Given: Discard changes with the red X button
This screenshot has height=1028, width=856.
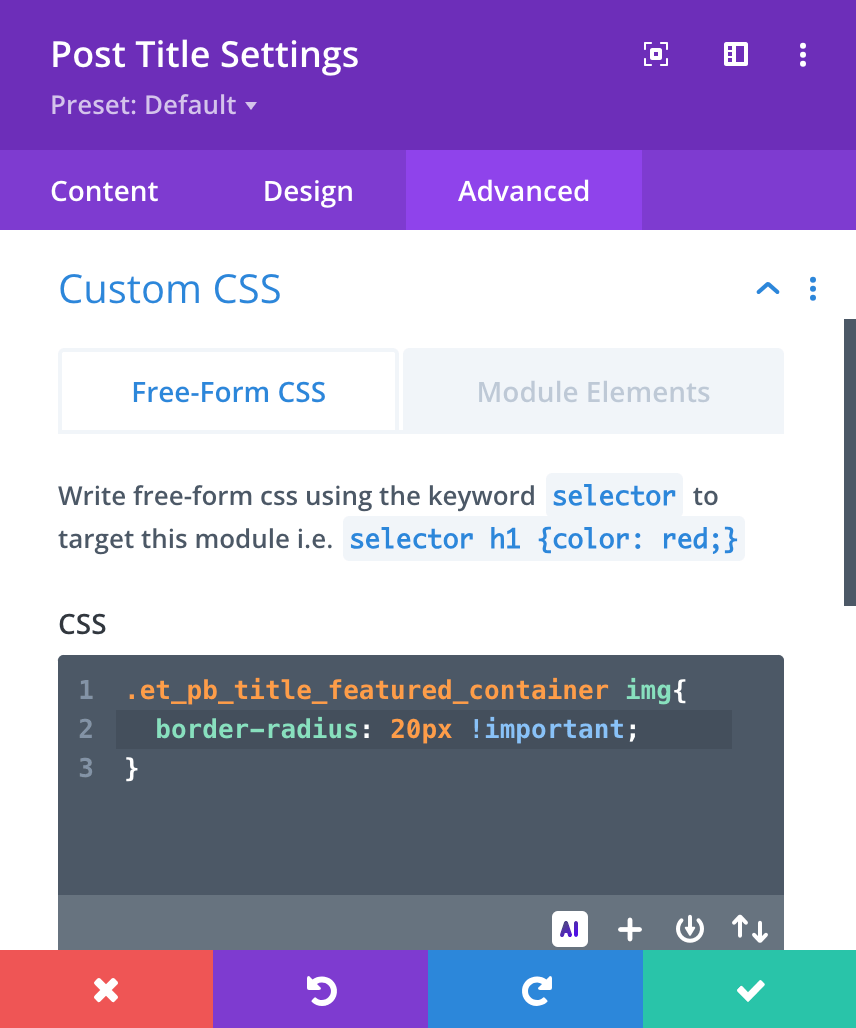Looking at the screenshot, I should pyautogui.click(x=106, y=990).
